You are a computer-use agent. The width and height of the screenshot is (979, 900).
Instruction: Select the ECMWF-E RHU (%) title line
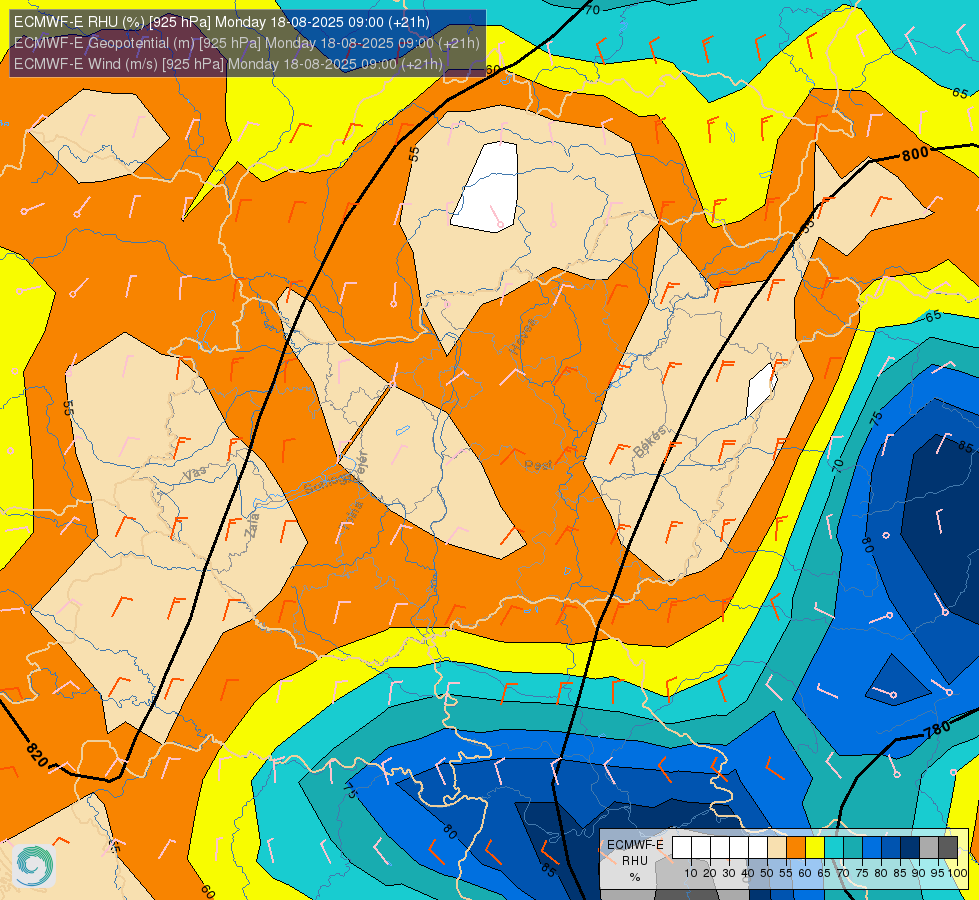(x=222, y=22)
